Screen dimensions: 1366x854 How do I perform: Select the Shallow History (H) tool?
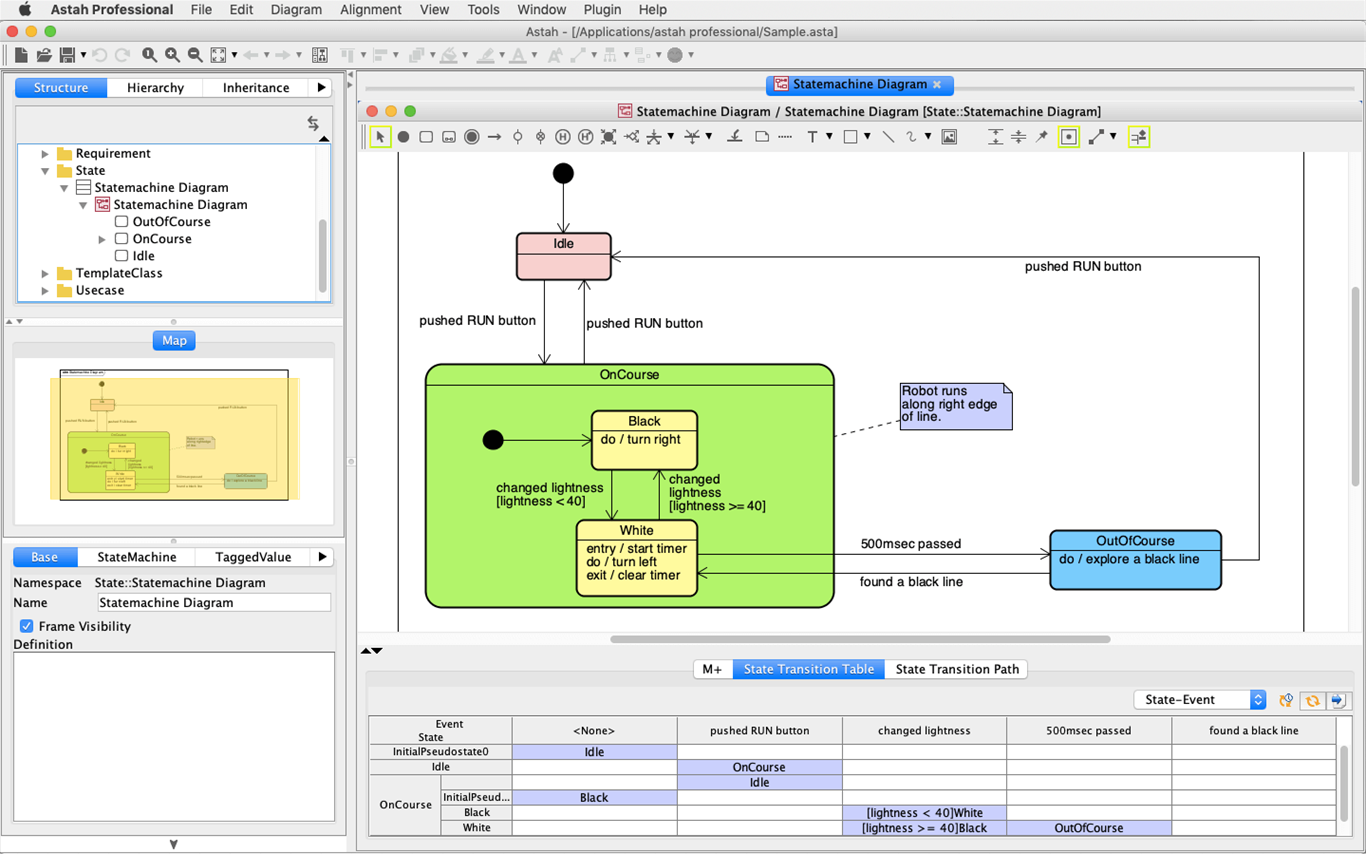tap(563, 137)
